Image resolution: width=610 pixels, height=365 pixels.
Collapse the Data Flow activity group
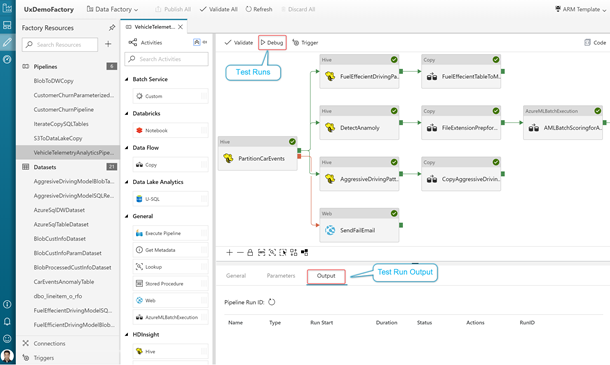point(126,147)
